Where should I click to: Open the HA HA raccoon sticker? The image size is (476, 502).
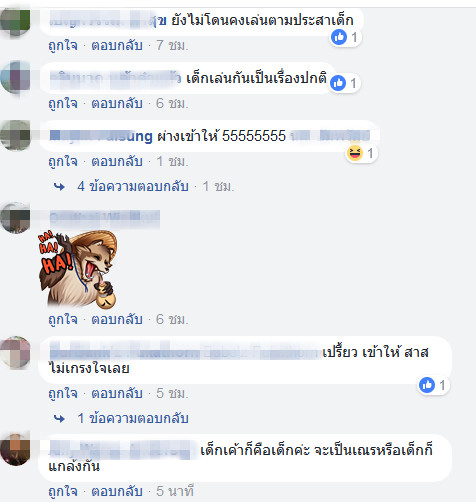click(78, 269)
